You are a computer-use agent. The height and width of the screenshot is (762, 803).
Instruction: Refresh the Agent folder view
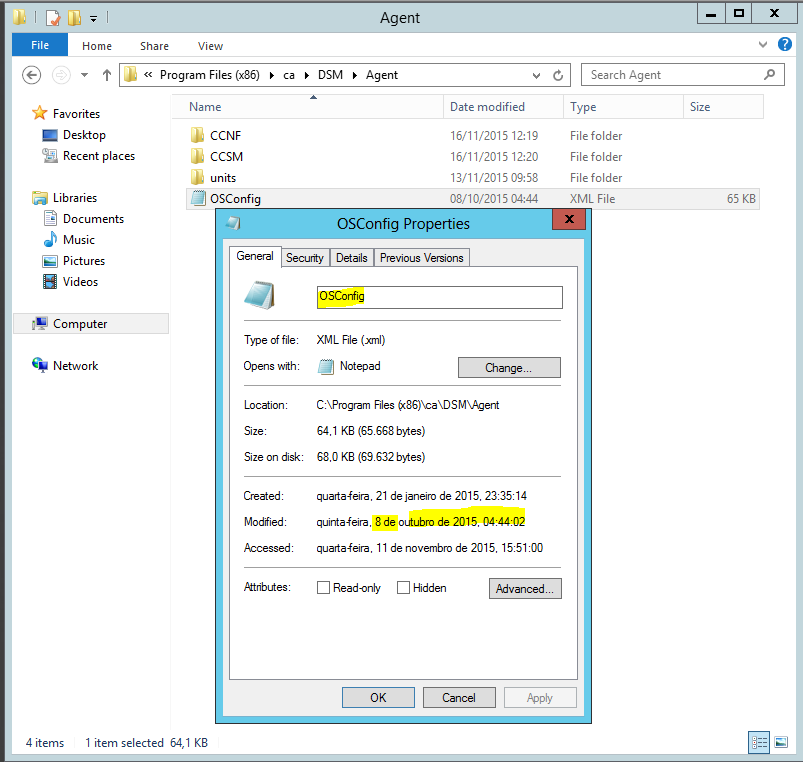point(556,74)
